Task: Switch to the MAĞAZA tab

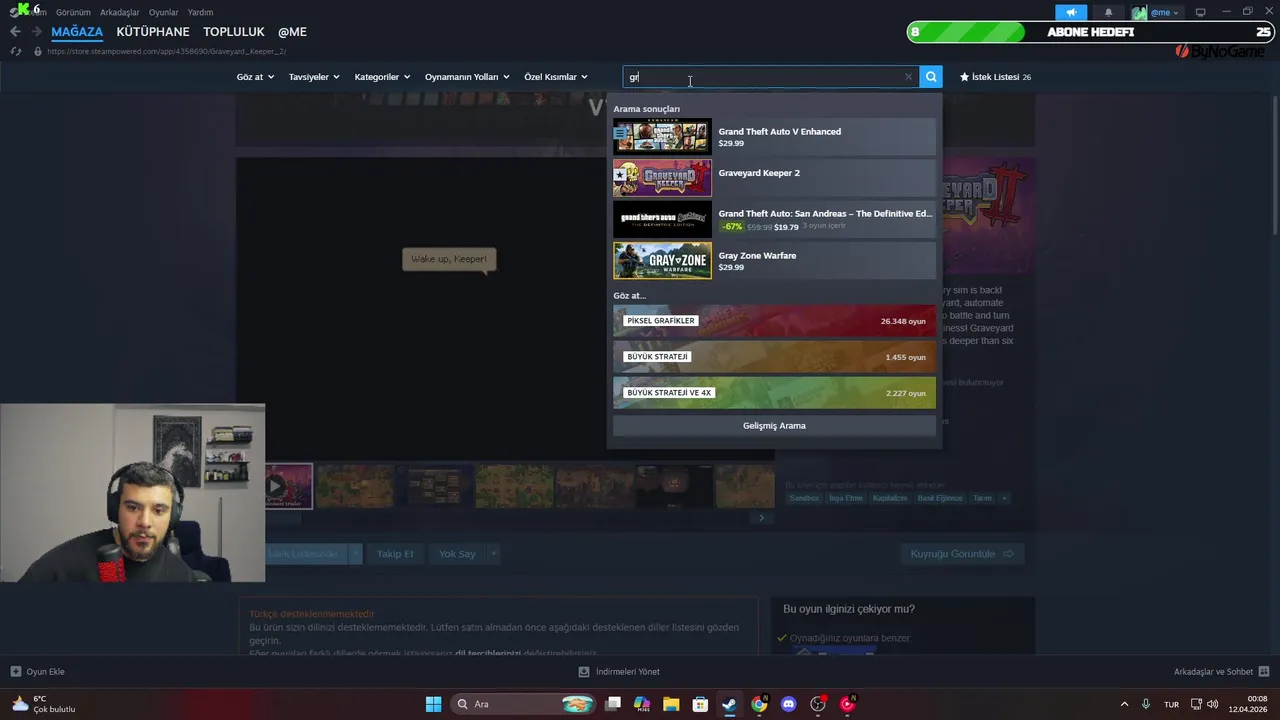Action: (x=77, y=32)
